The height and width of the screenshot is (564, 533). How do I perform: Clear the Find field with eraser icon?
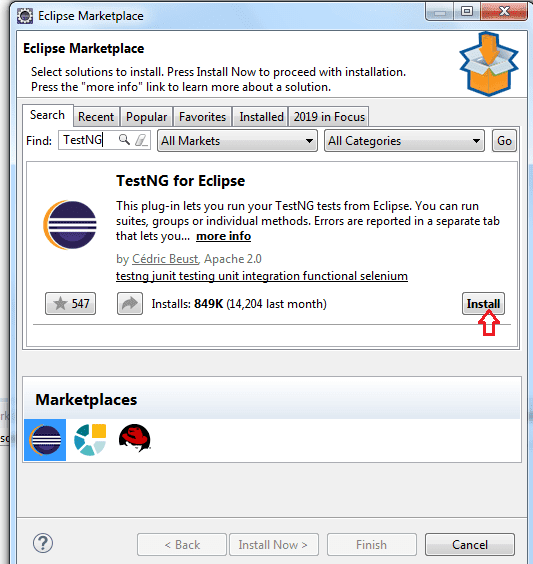coord(141,140)
